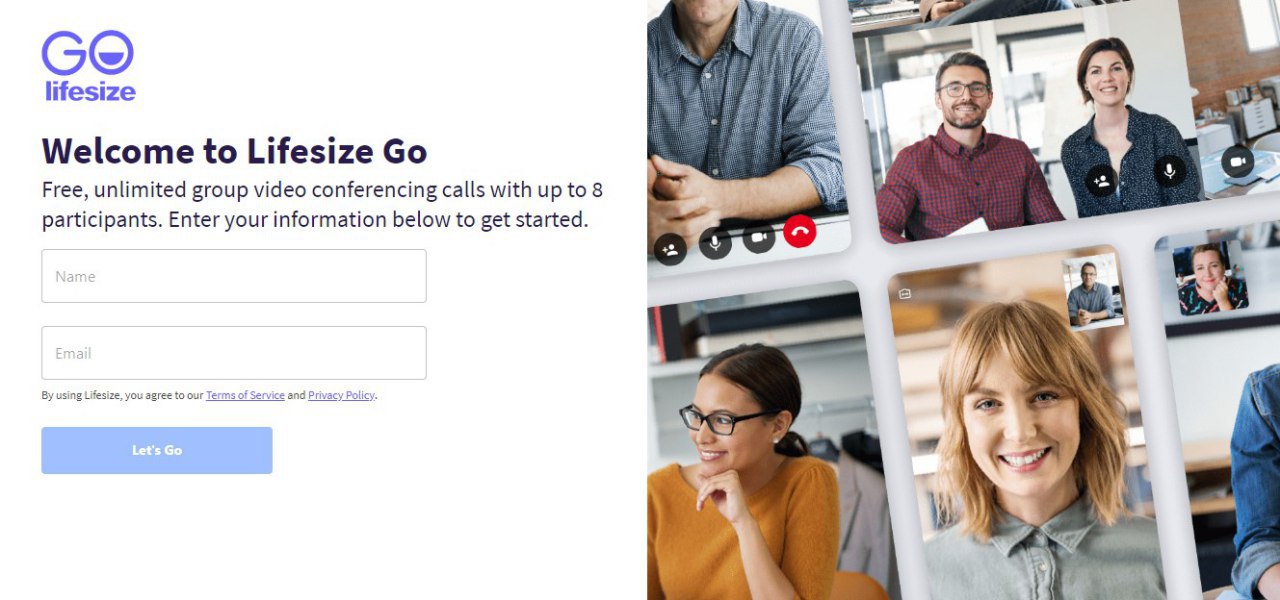Click the add participant icon beside the man in the plaid shirt

(x=1102, y=181)
